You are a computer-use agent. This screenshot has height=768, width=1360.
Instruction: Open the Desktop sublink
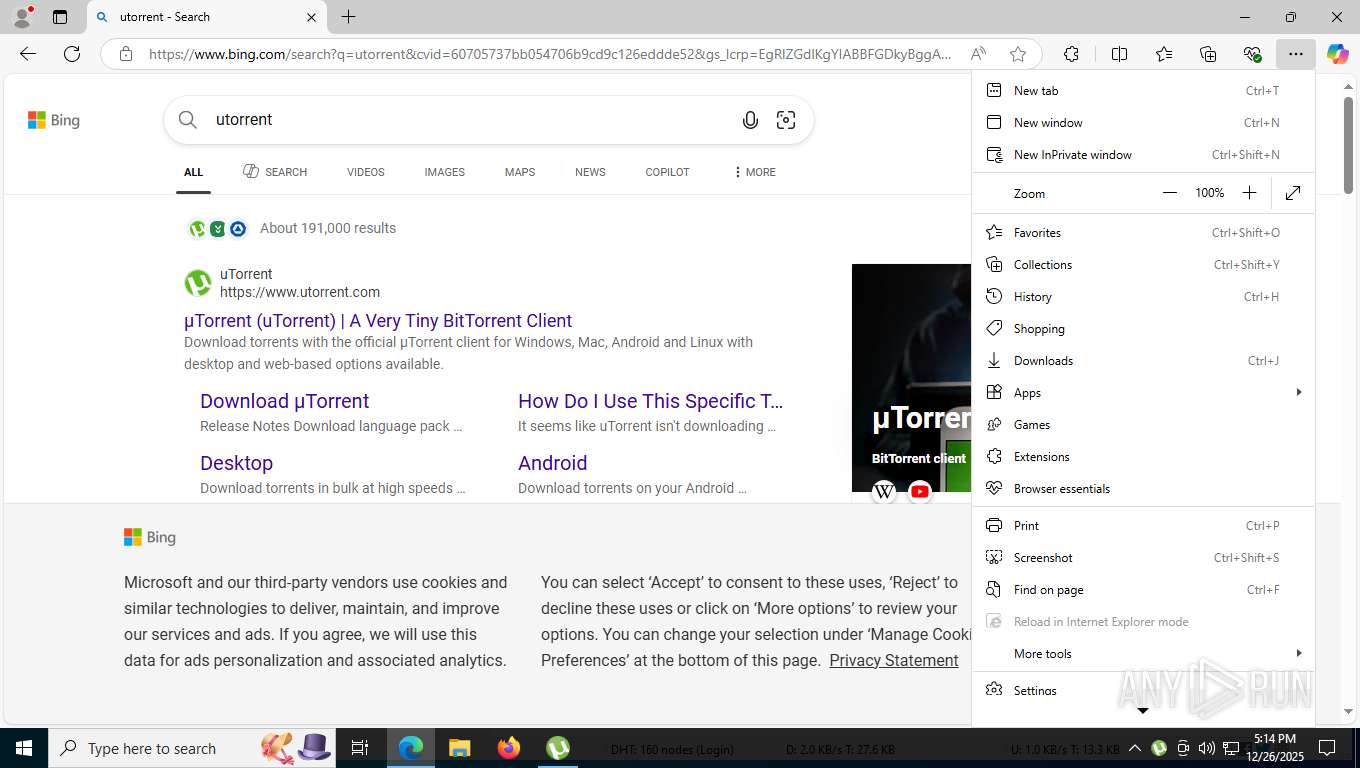tap(236, 463)
